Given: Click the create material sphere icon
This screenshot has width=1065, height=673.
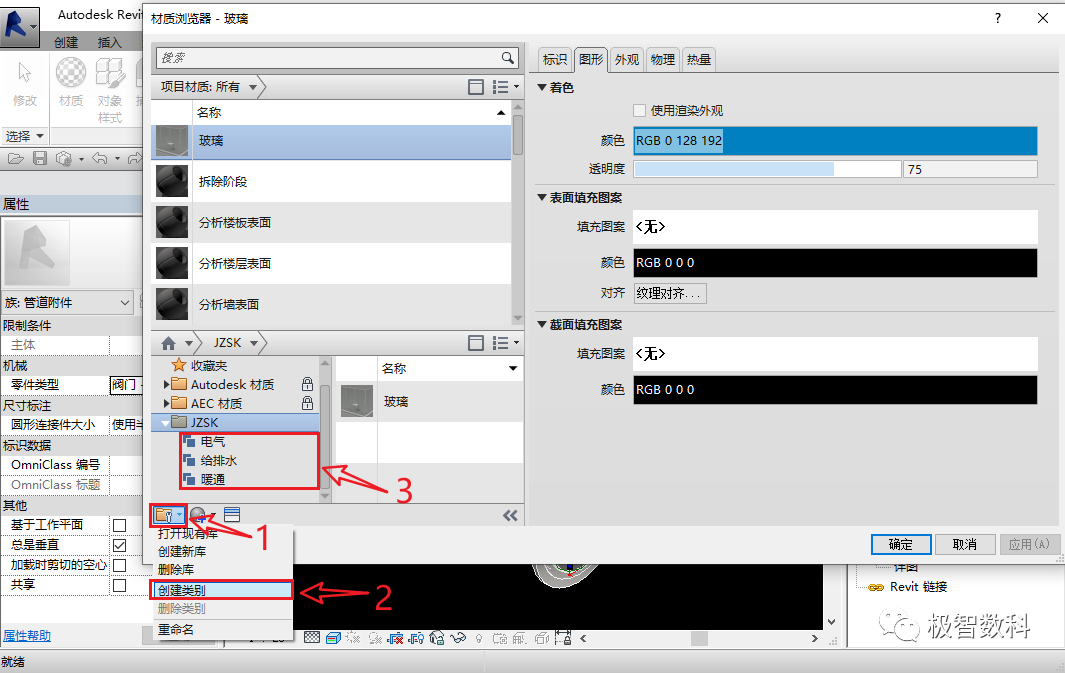Looking at the screenshot, I should (x=198, y=515).
